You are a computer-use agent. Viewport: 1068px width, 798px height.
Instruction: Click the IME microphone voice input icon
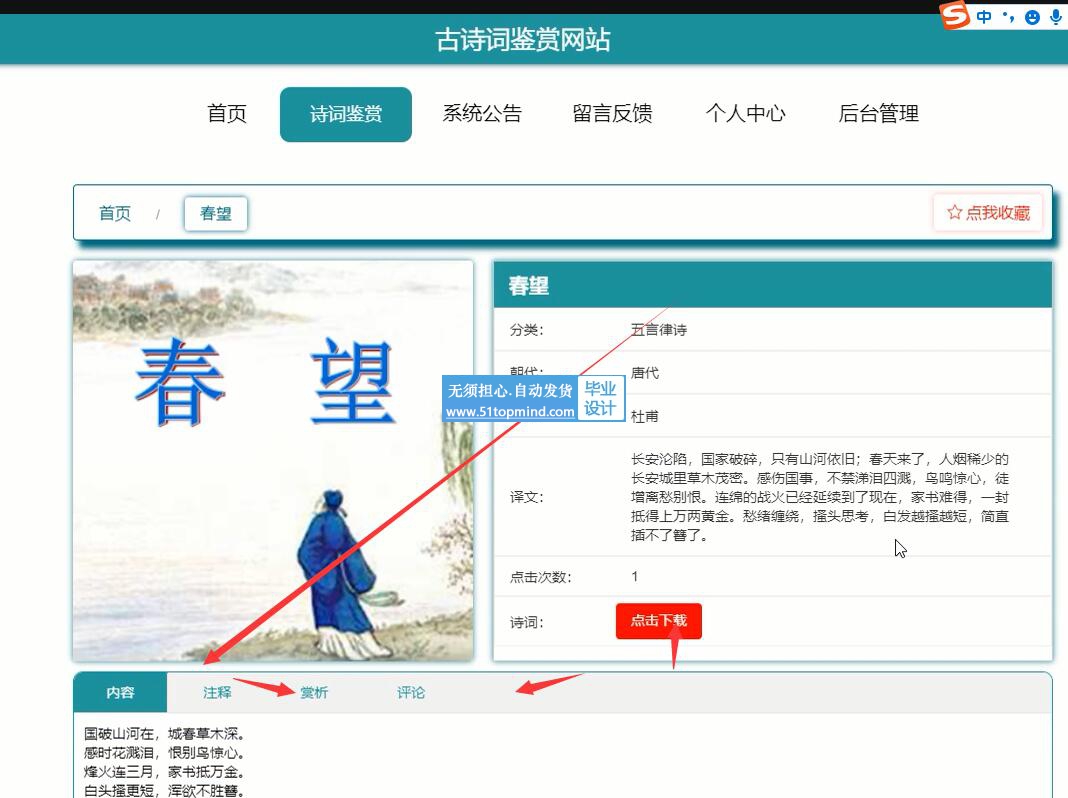coord(1056,17)
